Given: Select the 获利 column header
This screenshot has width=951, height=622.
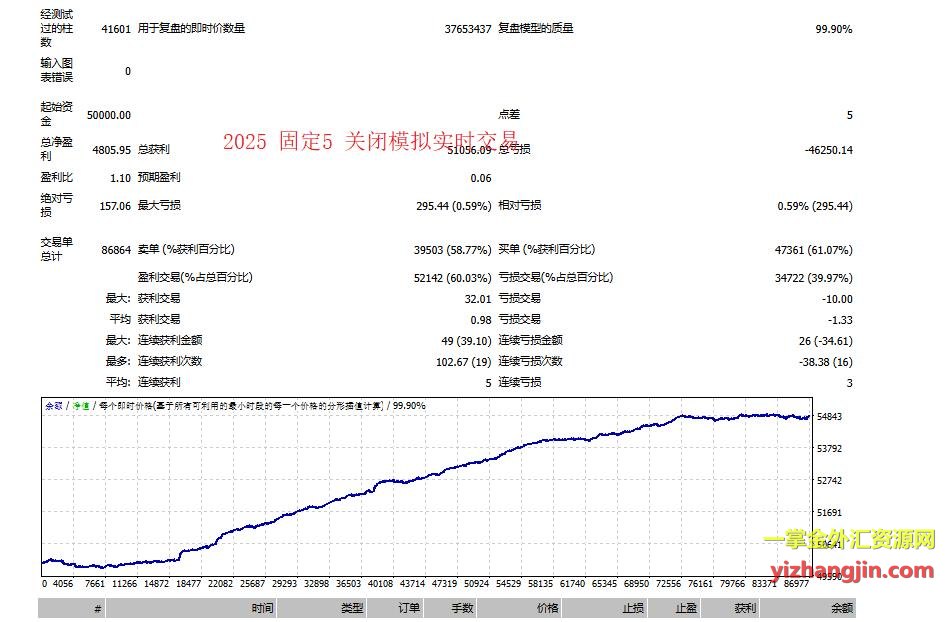Looking at the screenshot, I should coord(745,608).
